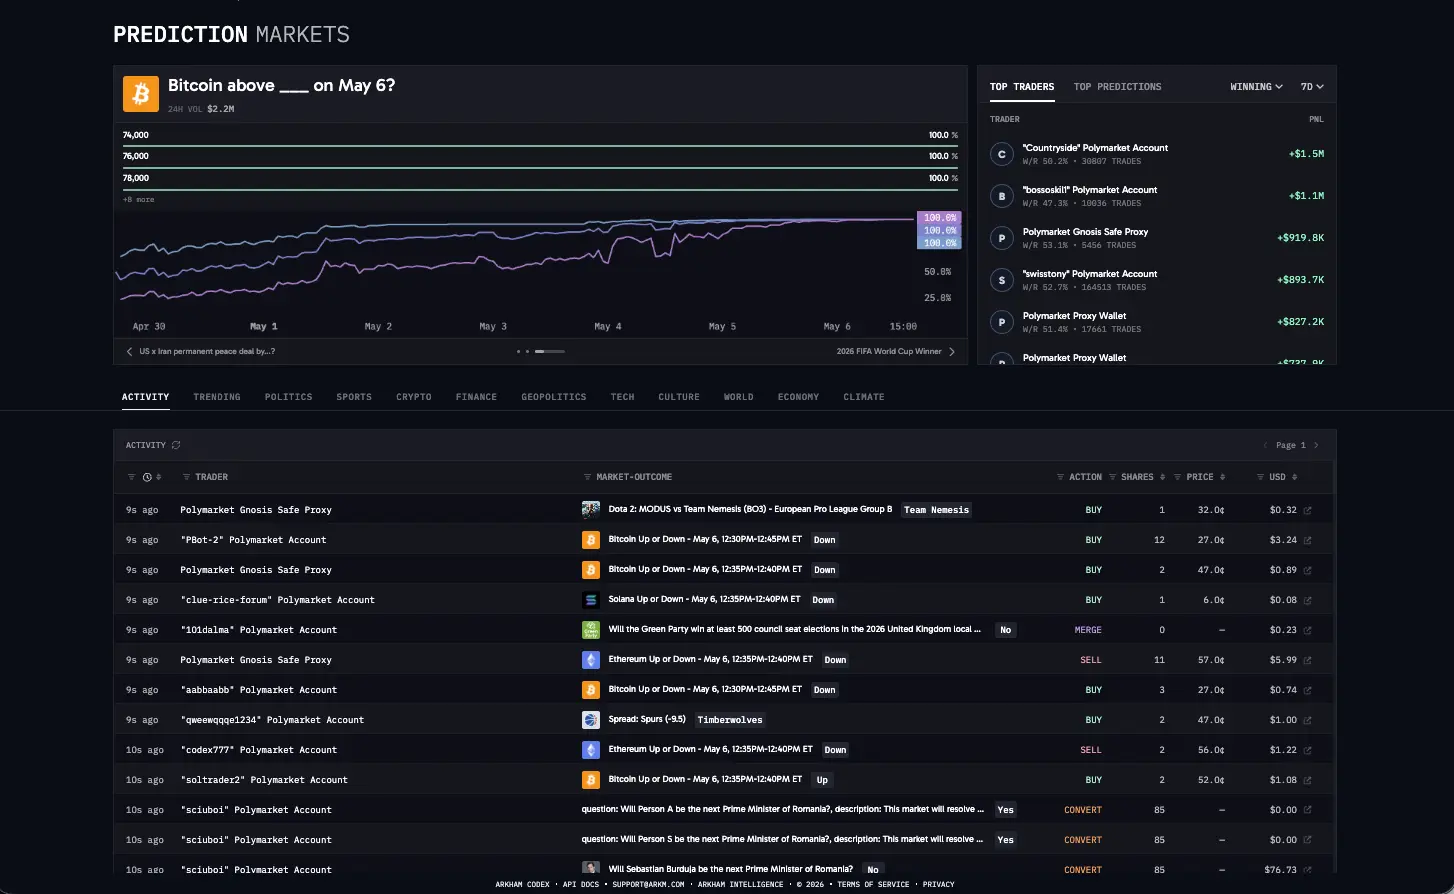Open "qweewqqqe1234" Polymarket Account trader
Image resolution: width=1454 pixels, height=894 pixels.
pyautogui.click(x=272, y=720)
